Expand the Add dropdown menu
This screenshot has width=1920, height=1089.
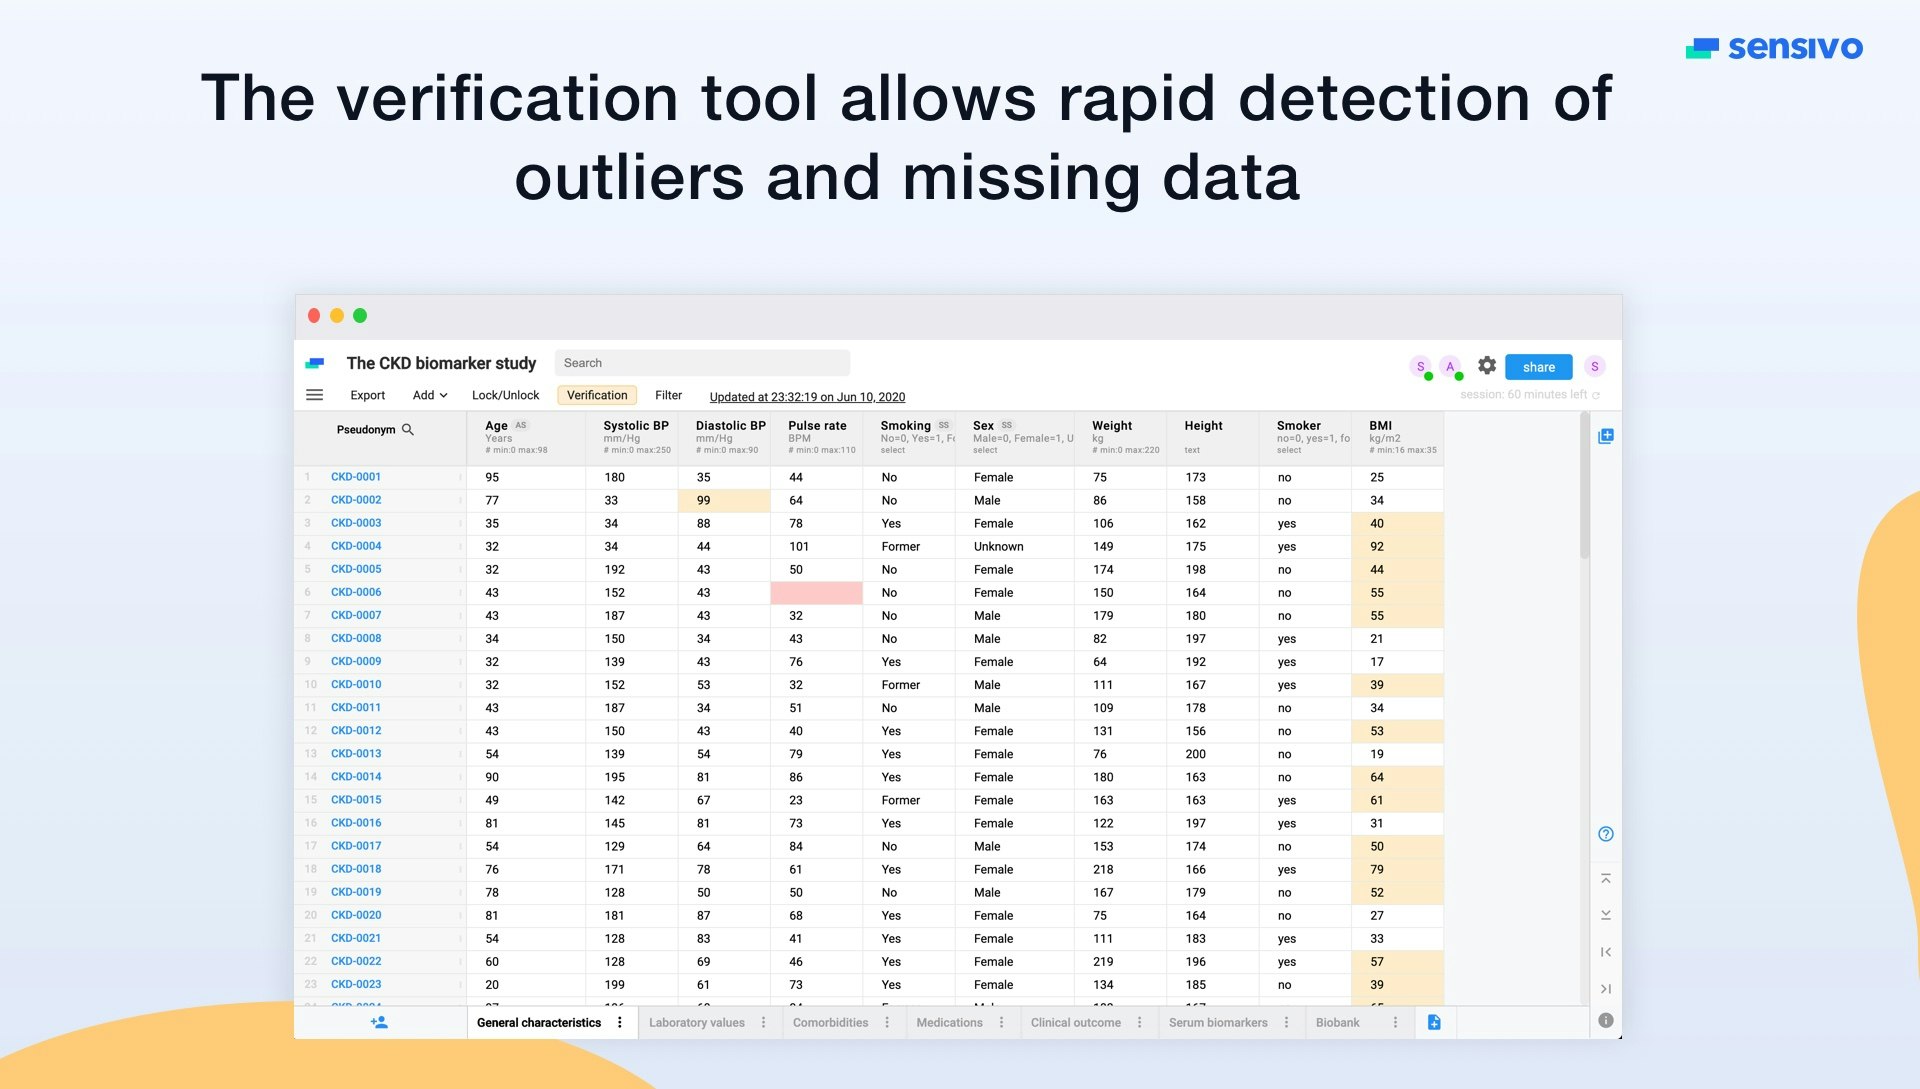click(x=430, y=395)
